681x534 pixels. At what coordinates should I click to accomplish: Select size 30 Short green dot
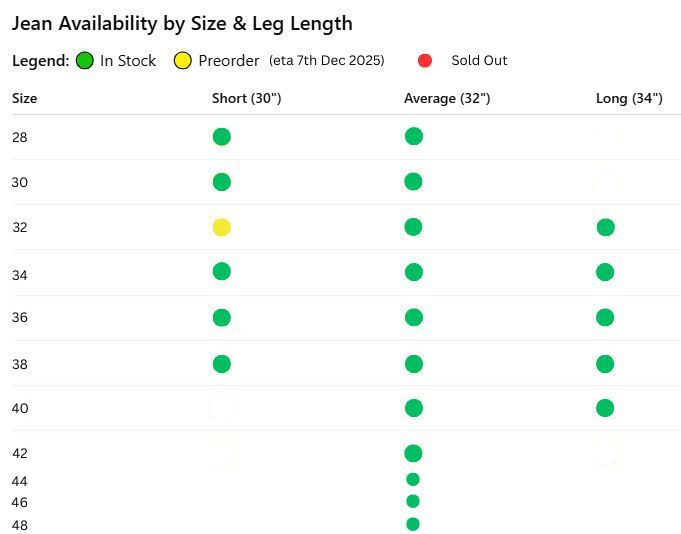[222, 182]
